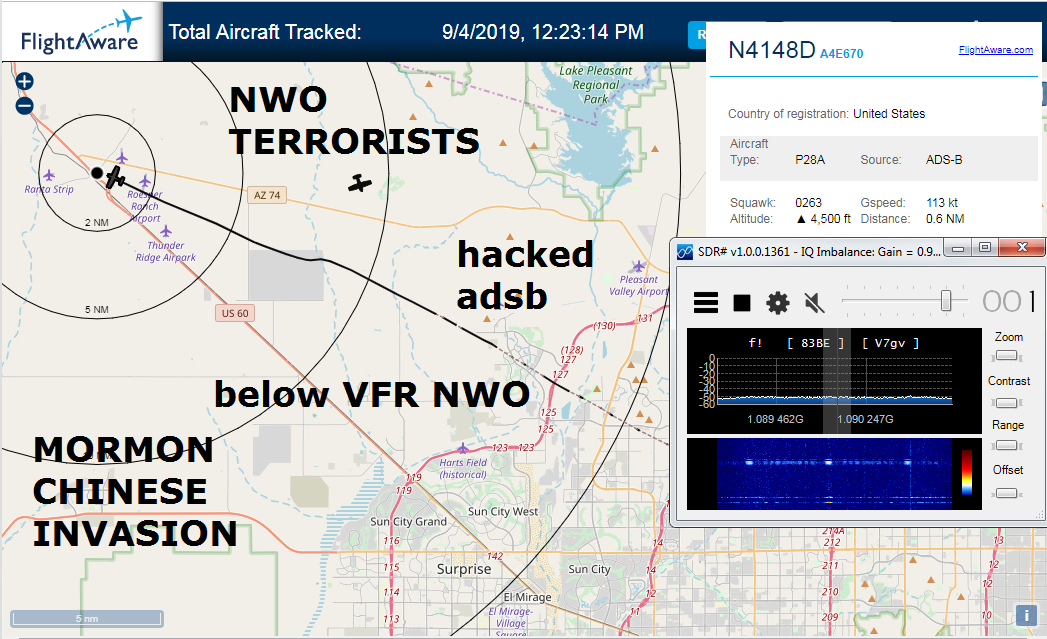Toggle the SDR# mute speaker icon
This screenshot has height=639, width=1047.
coord(814,303)
